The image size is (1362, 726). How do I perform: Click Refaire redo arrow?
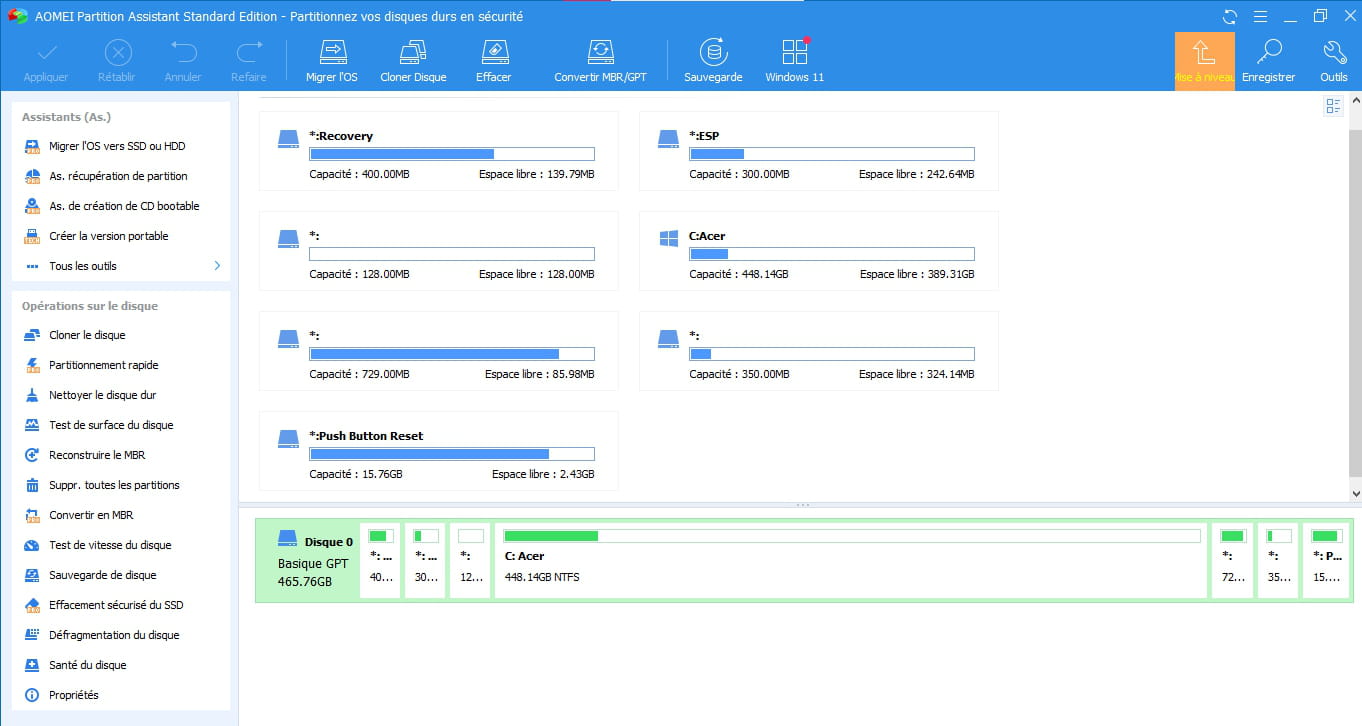pos(249,61)
